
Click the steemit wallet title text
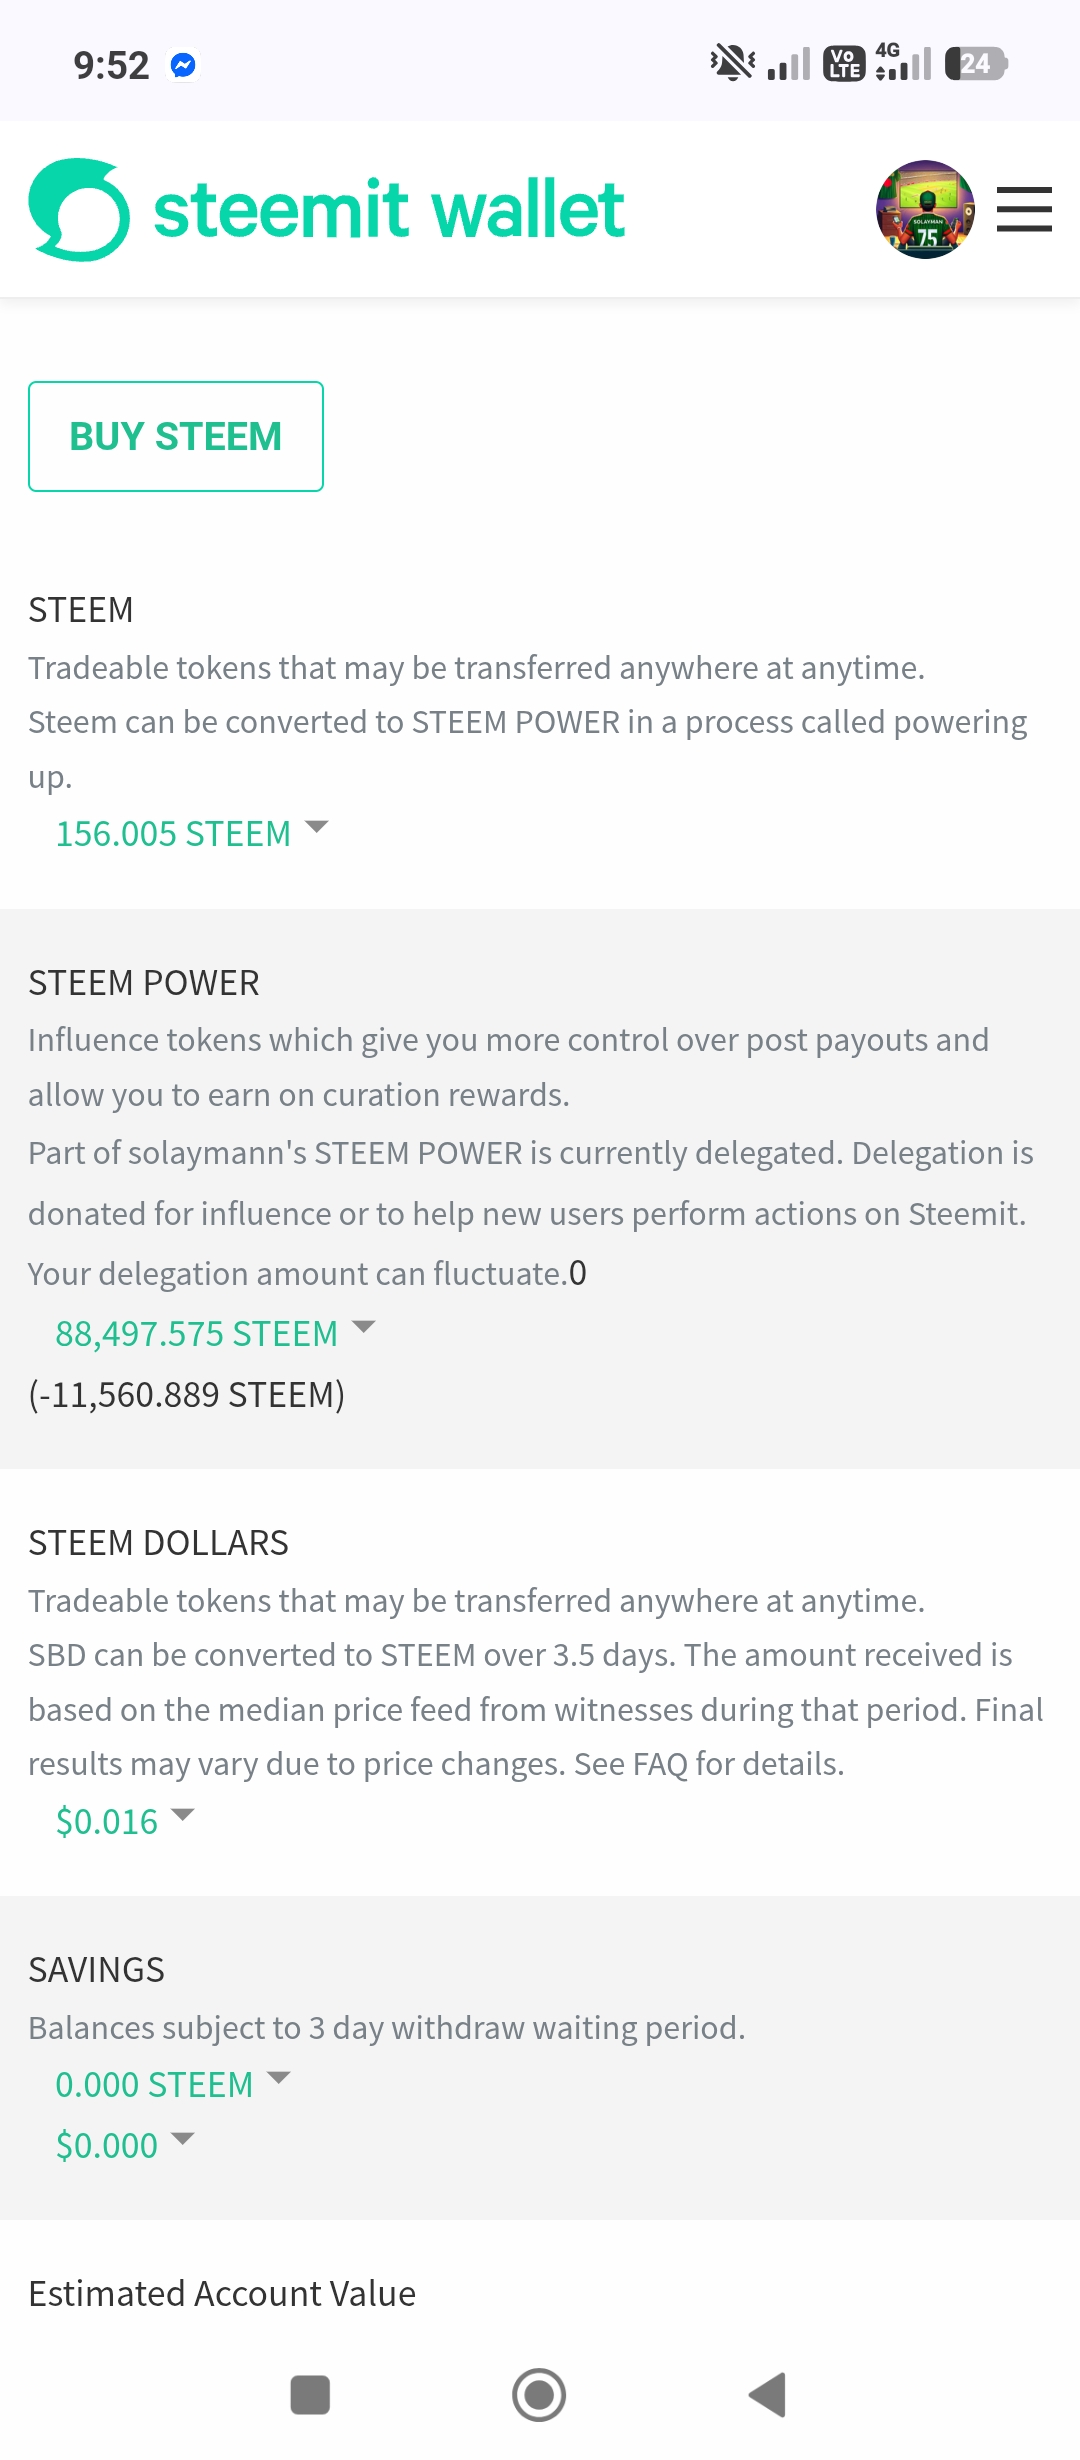389,210
